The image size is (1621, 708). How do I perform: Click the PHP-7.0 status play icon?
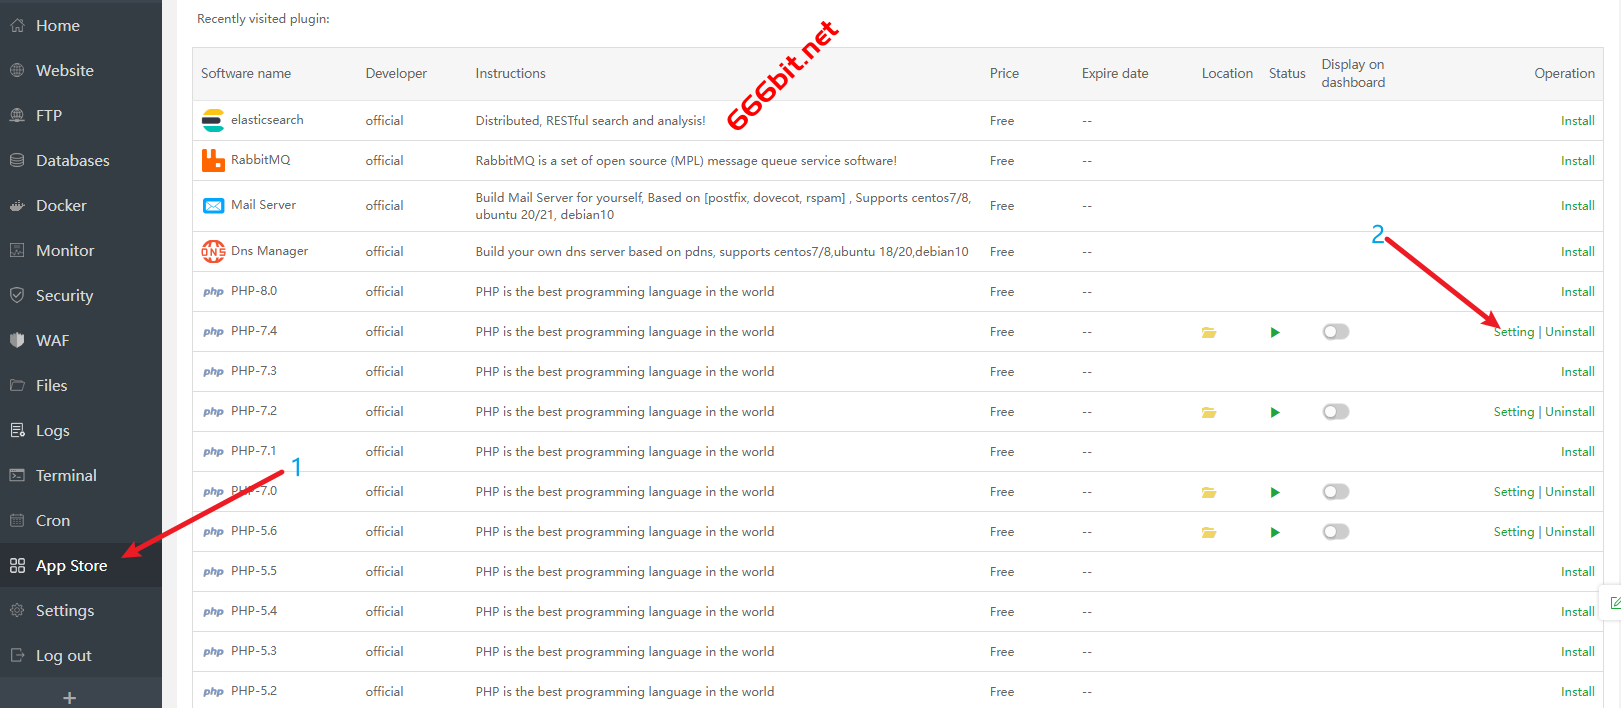point(1275,492)
